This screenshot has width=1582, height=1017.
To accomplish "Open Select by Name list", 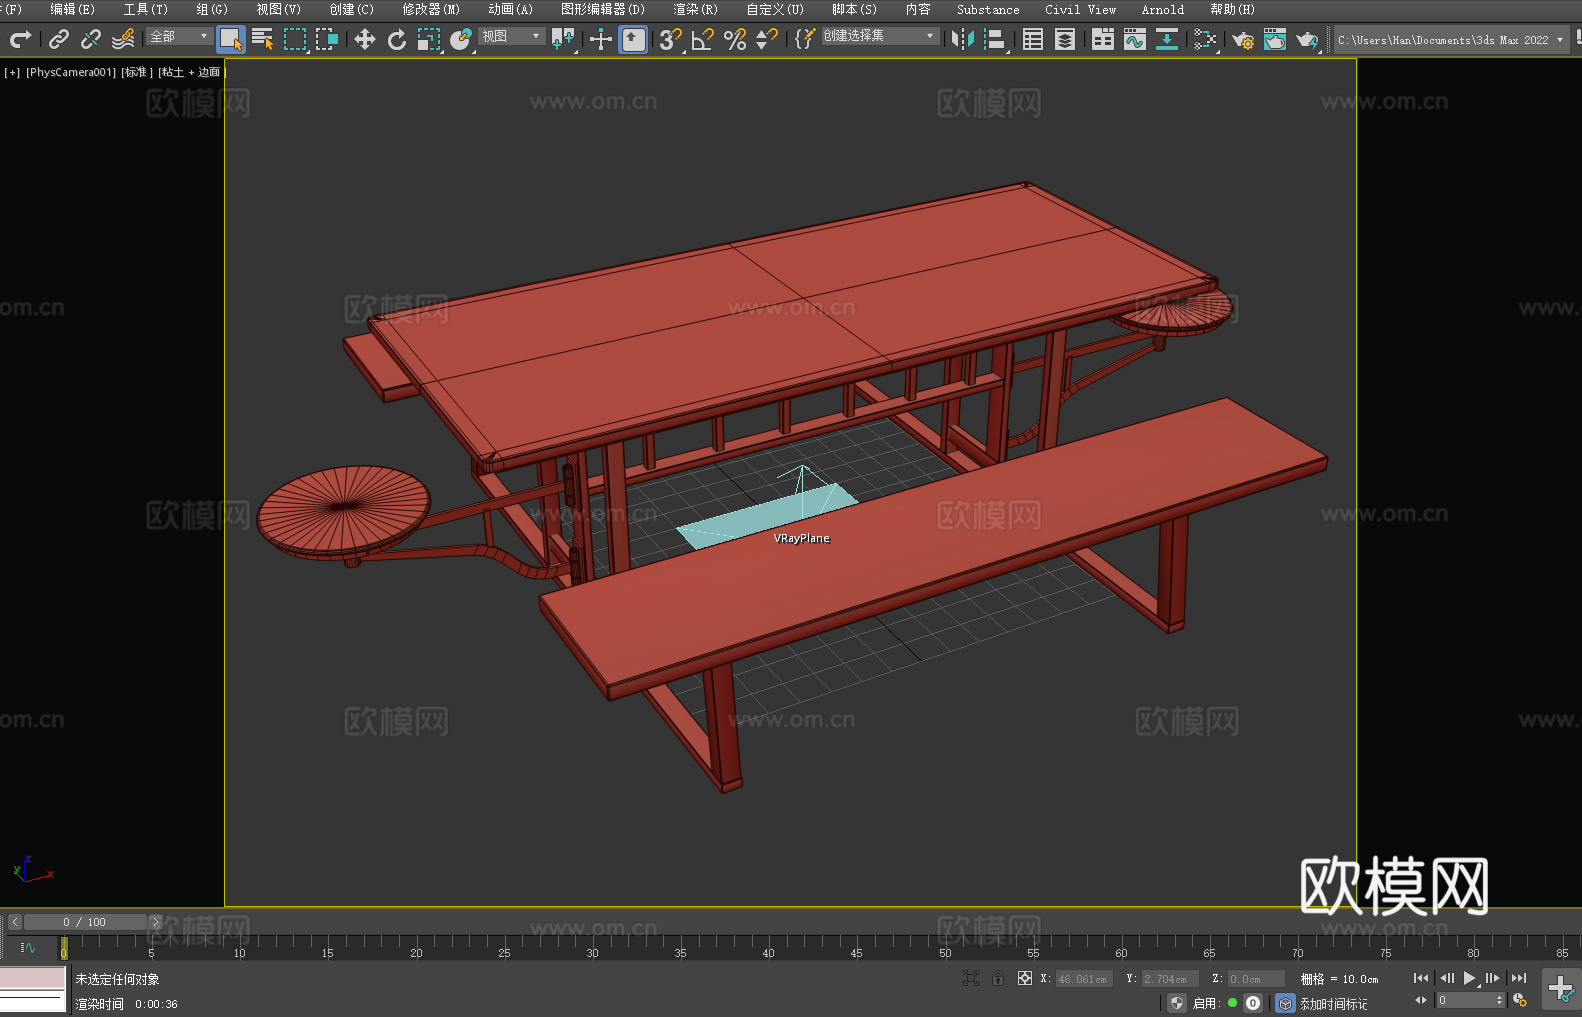I will pos(262,39).
